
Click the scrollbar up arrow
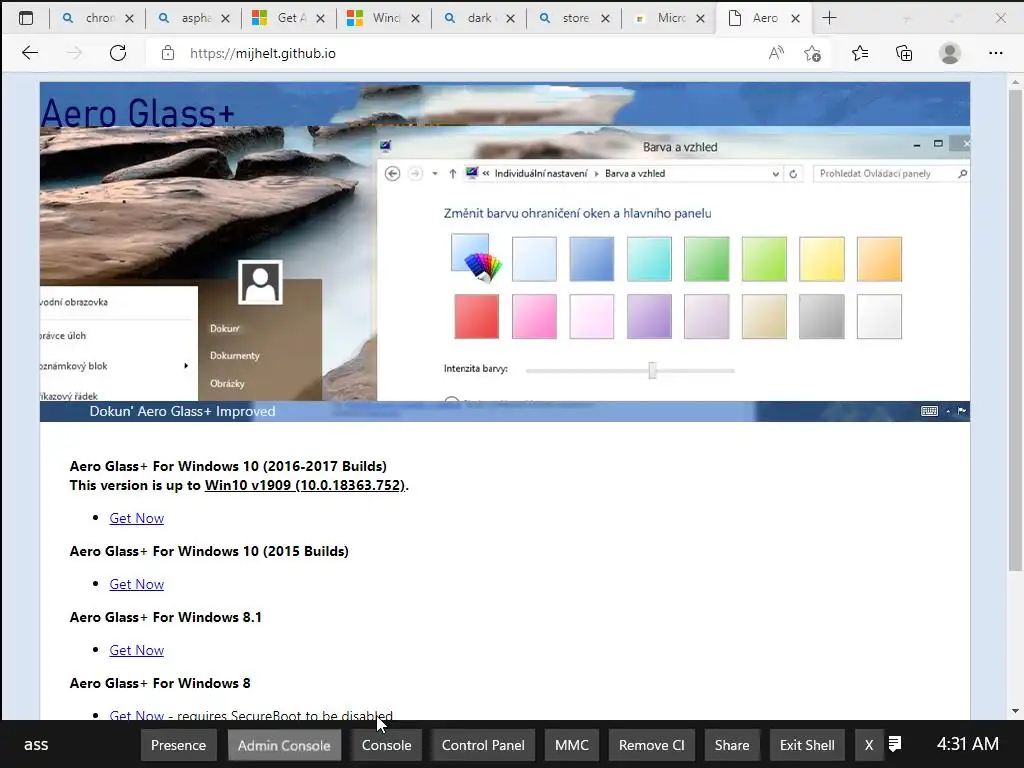[1015, 83]
